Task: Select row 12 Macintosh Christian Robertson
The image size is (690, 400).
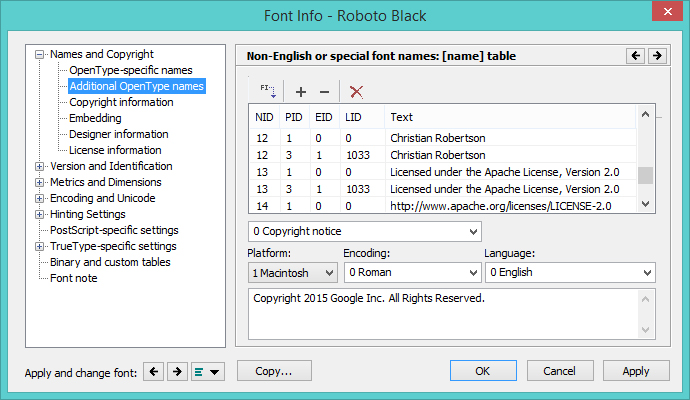Action: click(443, 138)
